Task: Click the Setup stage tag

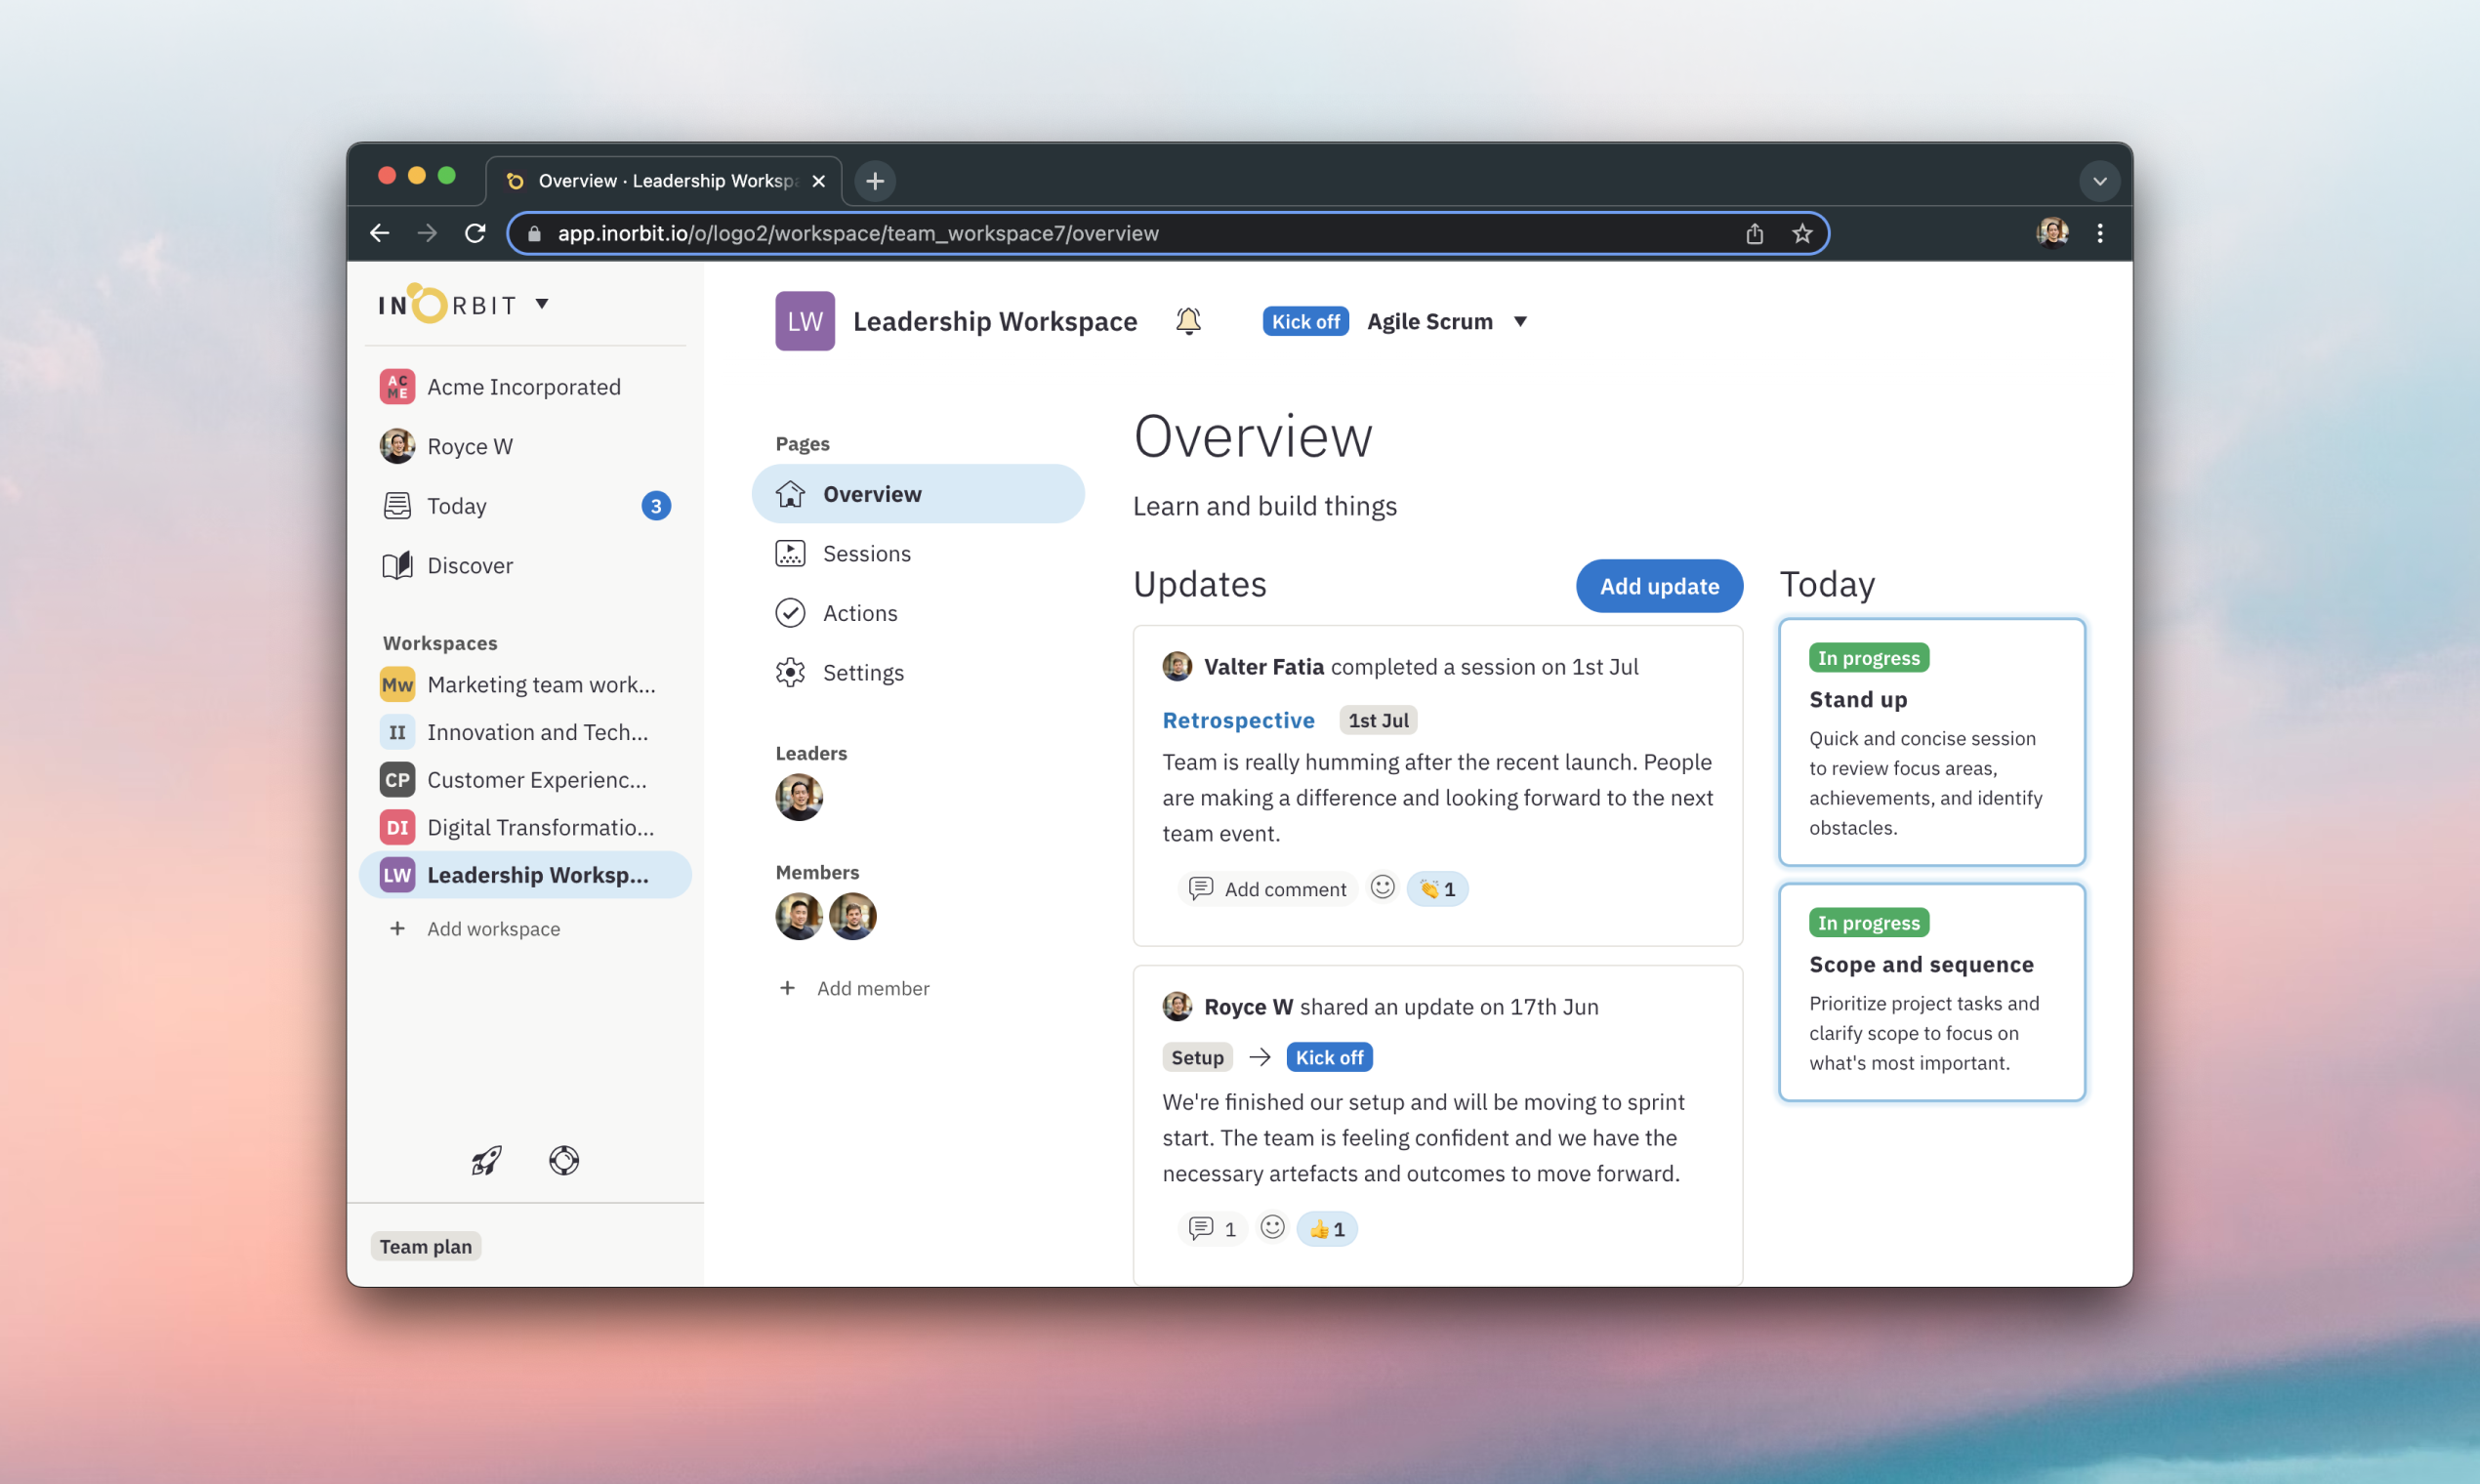Action: (x=1197, y=1057)
